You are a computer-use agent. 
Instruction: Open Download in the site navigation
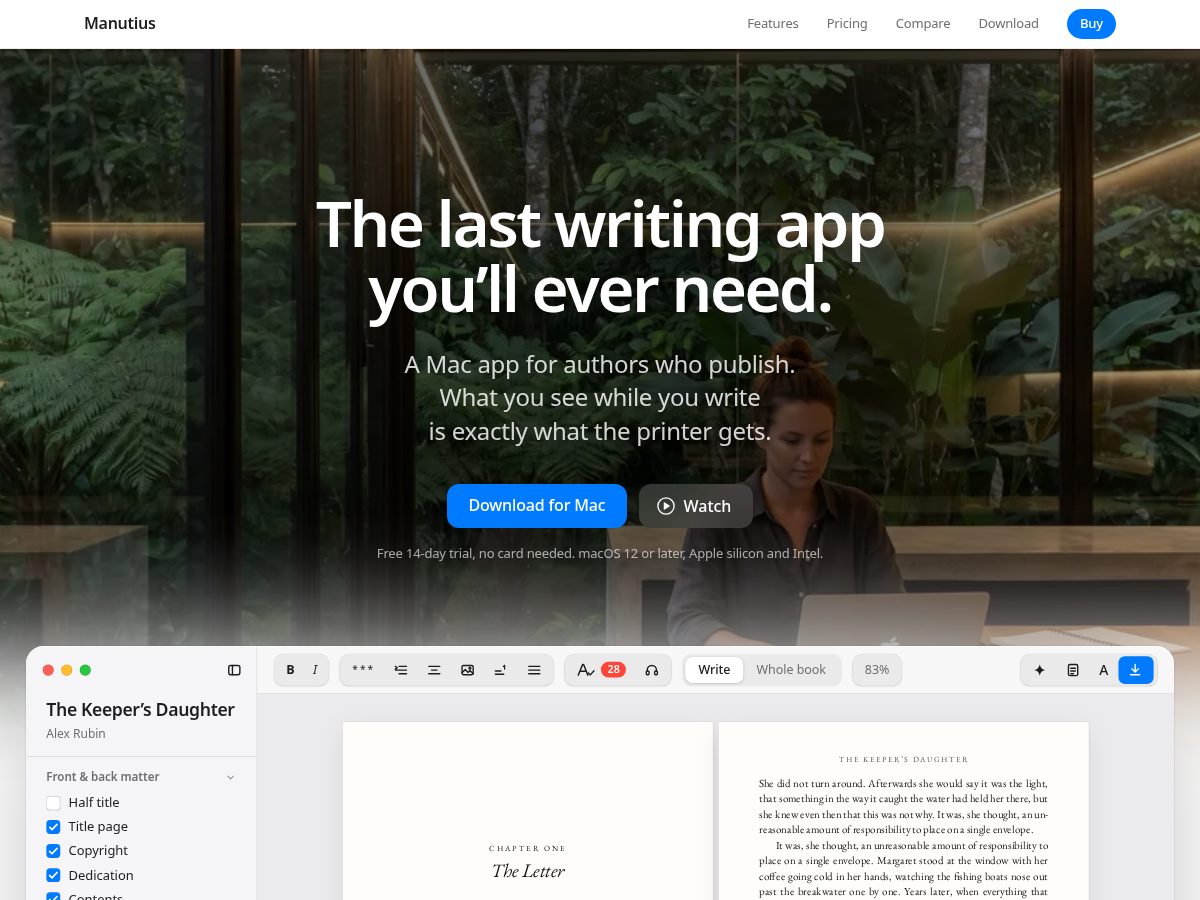click(x=1008, y=23)
